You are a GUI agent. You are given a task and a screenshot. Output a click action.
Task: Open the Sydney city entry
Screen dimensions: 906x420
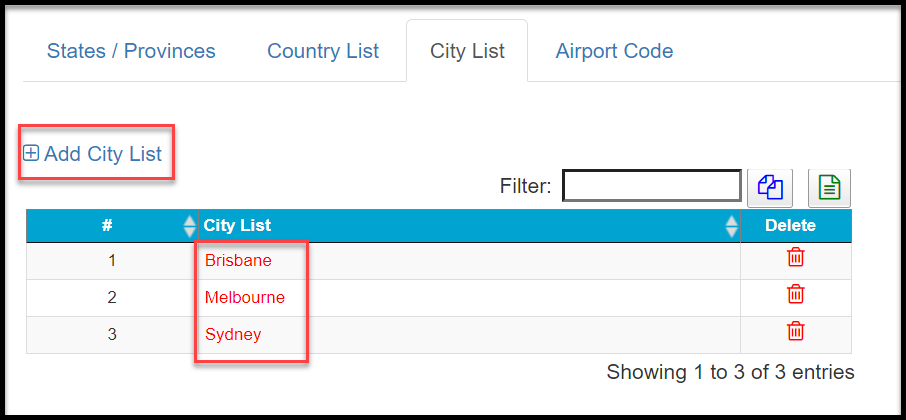tap(233, 334)
